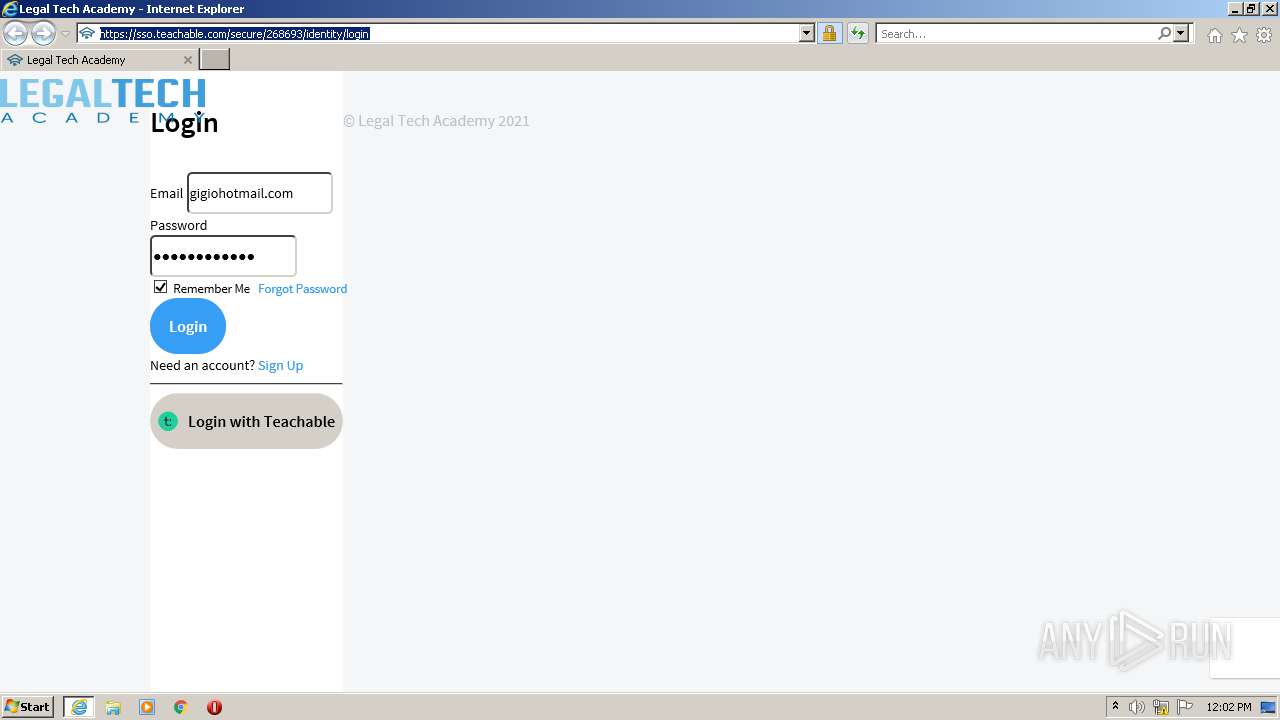Select the Legal Tech Academy tab
The width and height of the screenshot is (1280, 720).
coord(98,60)
